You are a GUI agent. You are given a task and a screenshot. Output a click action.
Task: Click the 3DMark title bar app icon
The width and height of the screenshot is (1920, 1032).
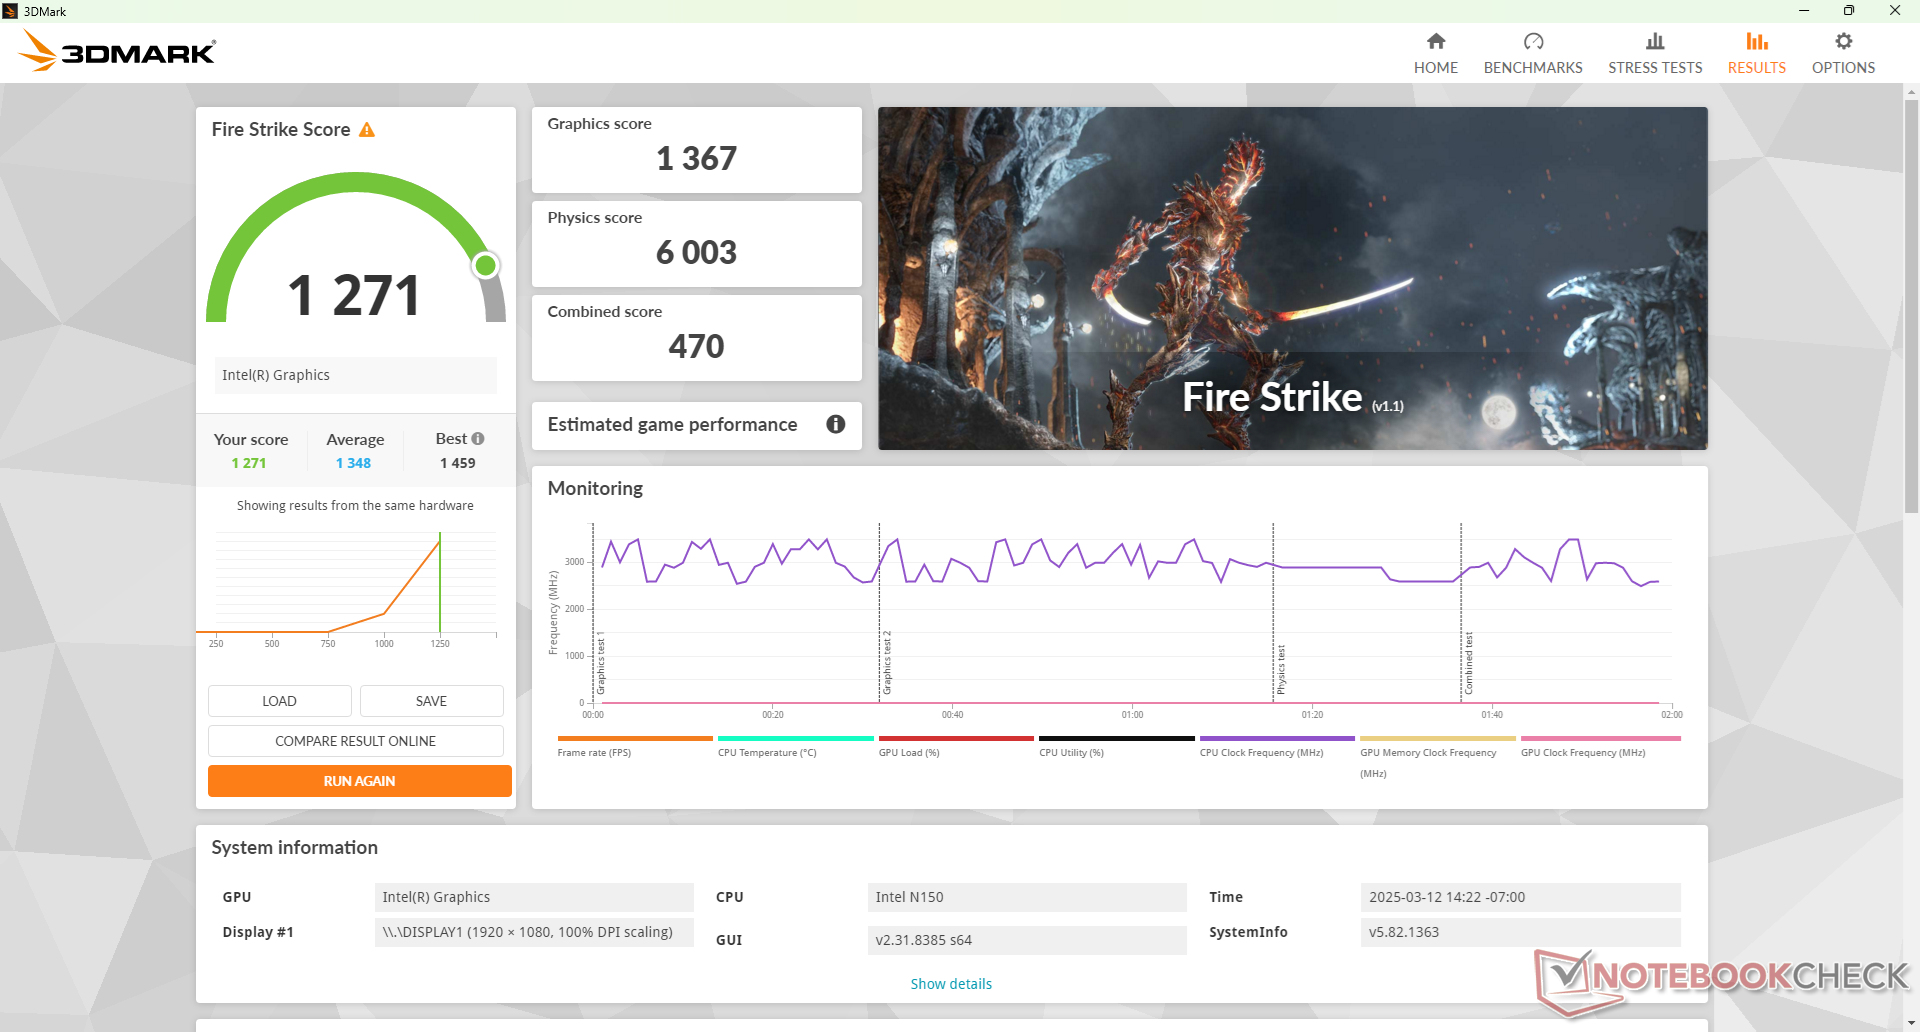point(10,11)
